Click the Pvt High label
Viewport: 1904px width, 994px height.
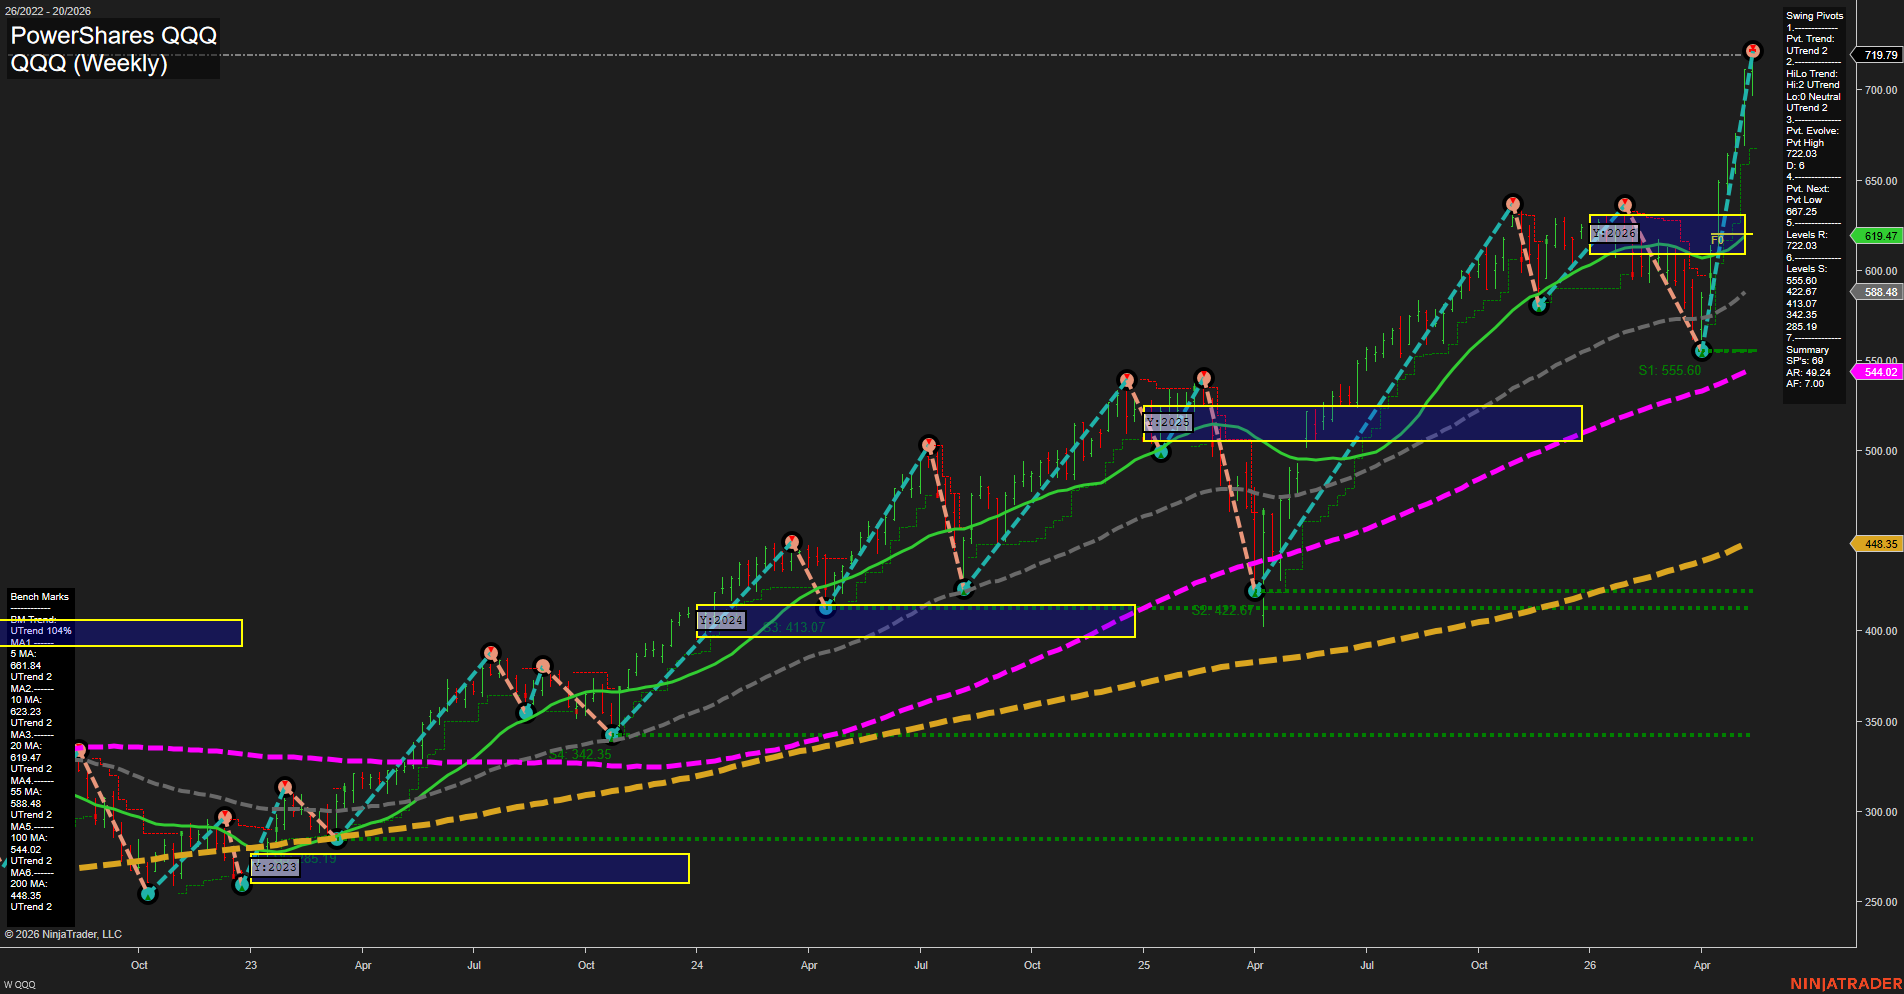[x=1805, y=143]
